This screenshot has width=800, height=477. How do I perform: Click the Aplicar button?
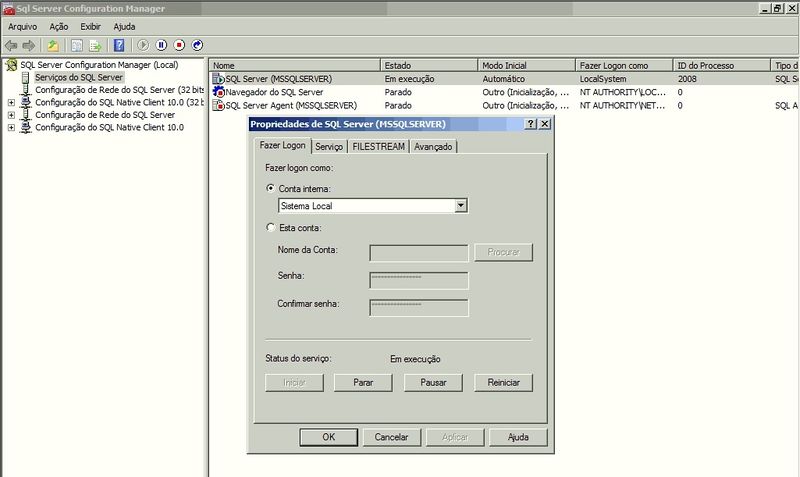pyautogui.click(x=455, y=437)
